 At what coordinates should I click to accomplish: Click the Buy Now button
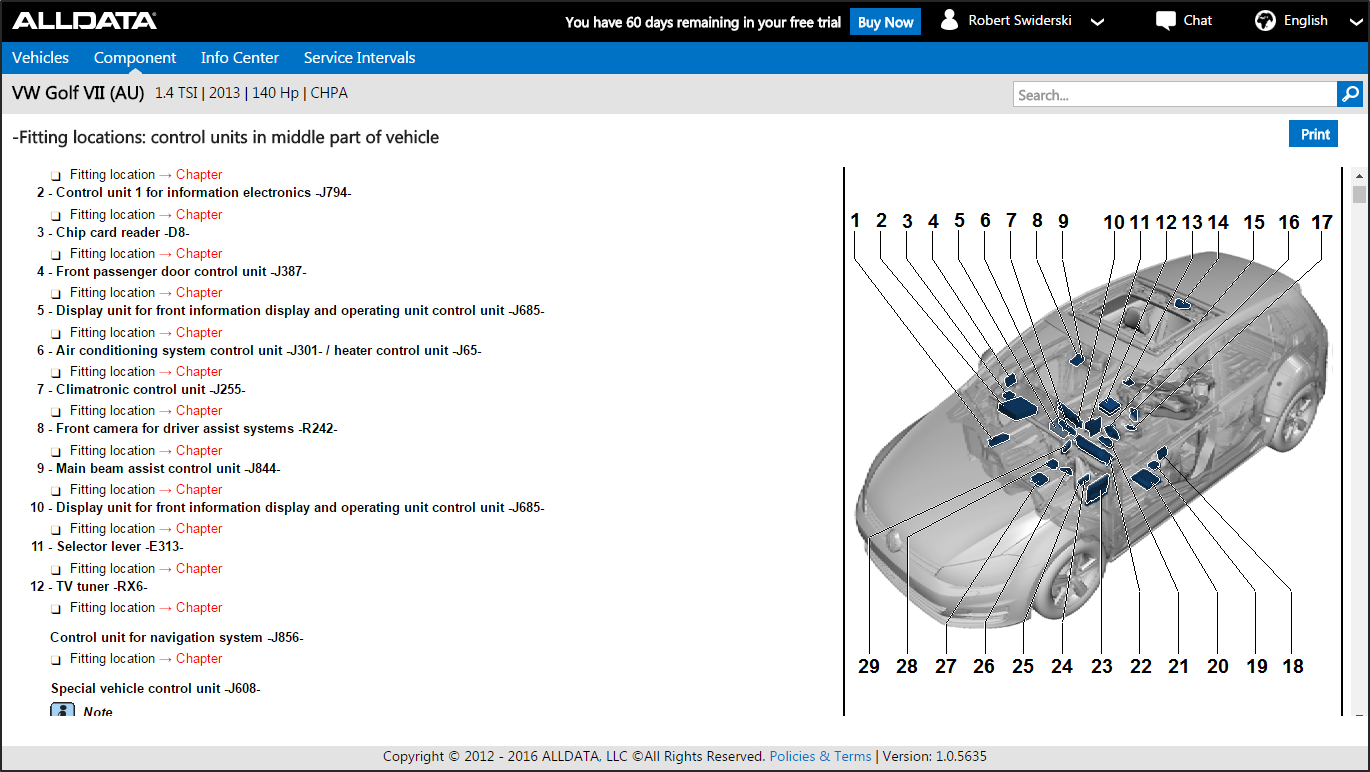[x=885, y=22]
